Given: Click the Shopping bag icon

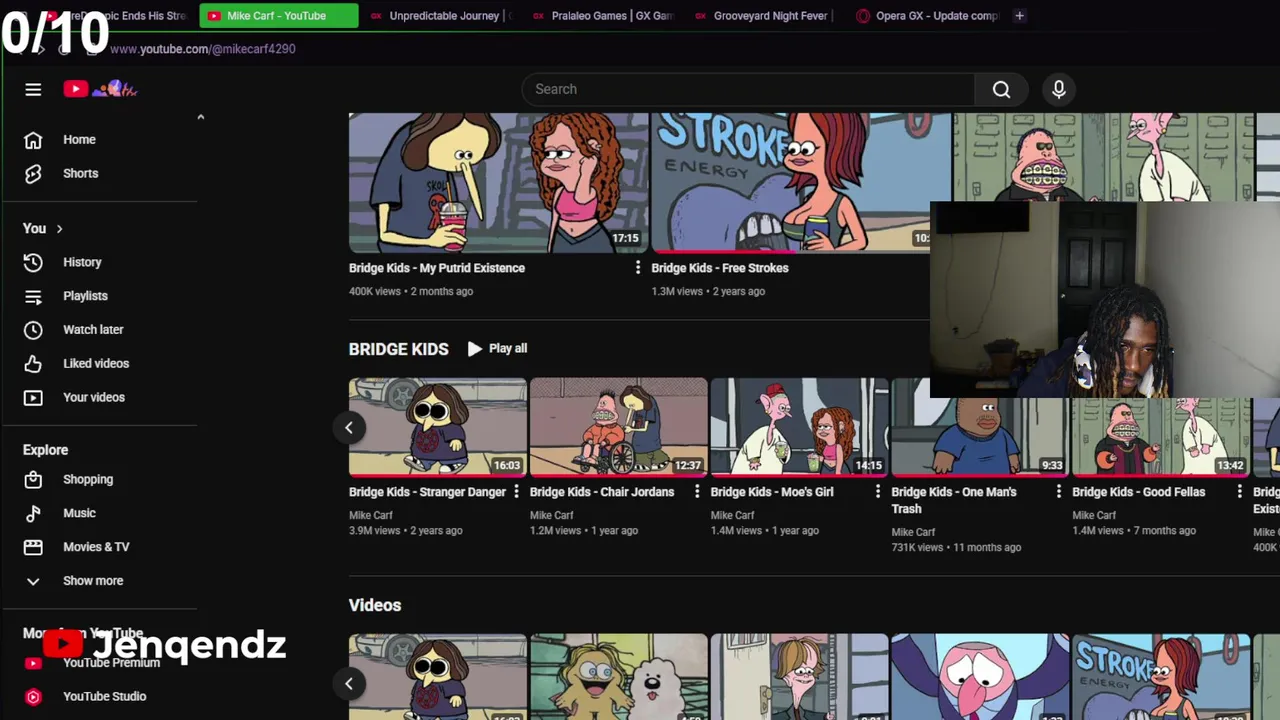Looking at the screenshot, I should pyautogui.click(x=33, y=479).
